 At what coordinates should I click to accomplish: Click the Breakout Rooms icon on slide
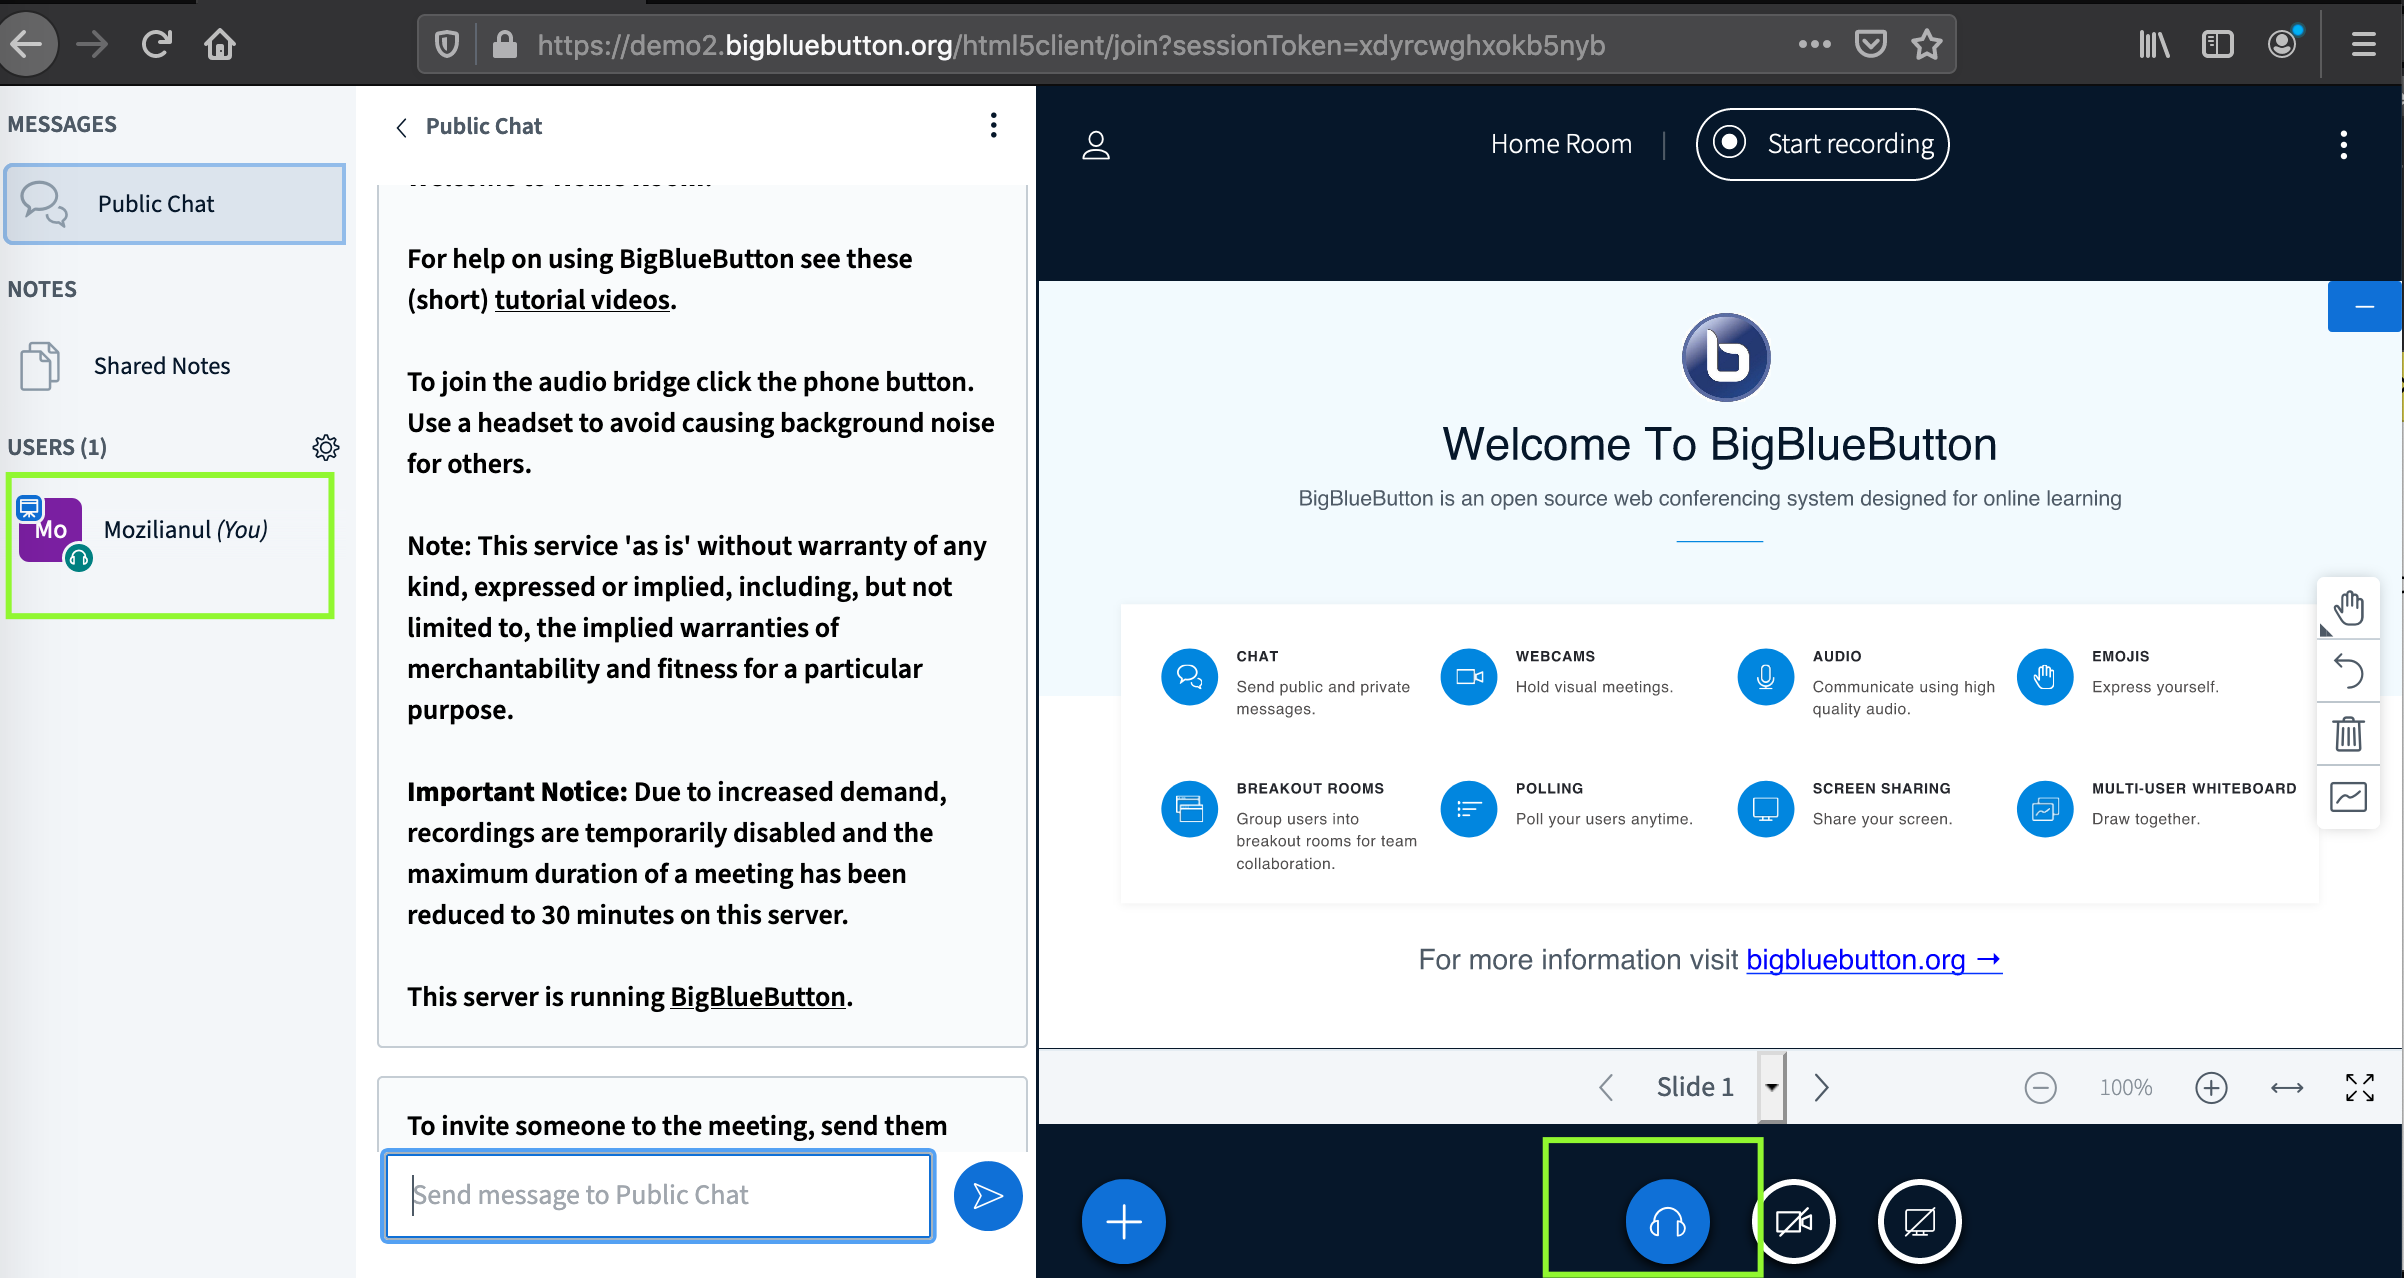click(x=1189, y=809)
